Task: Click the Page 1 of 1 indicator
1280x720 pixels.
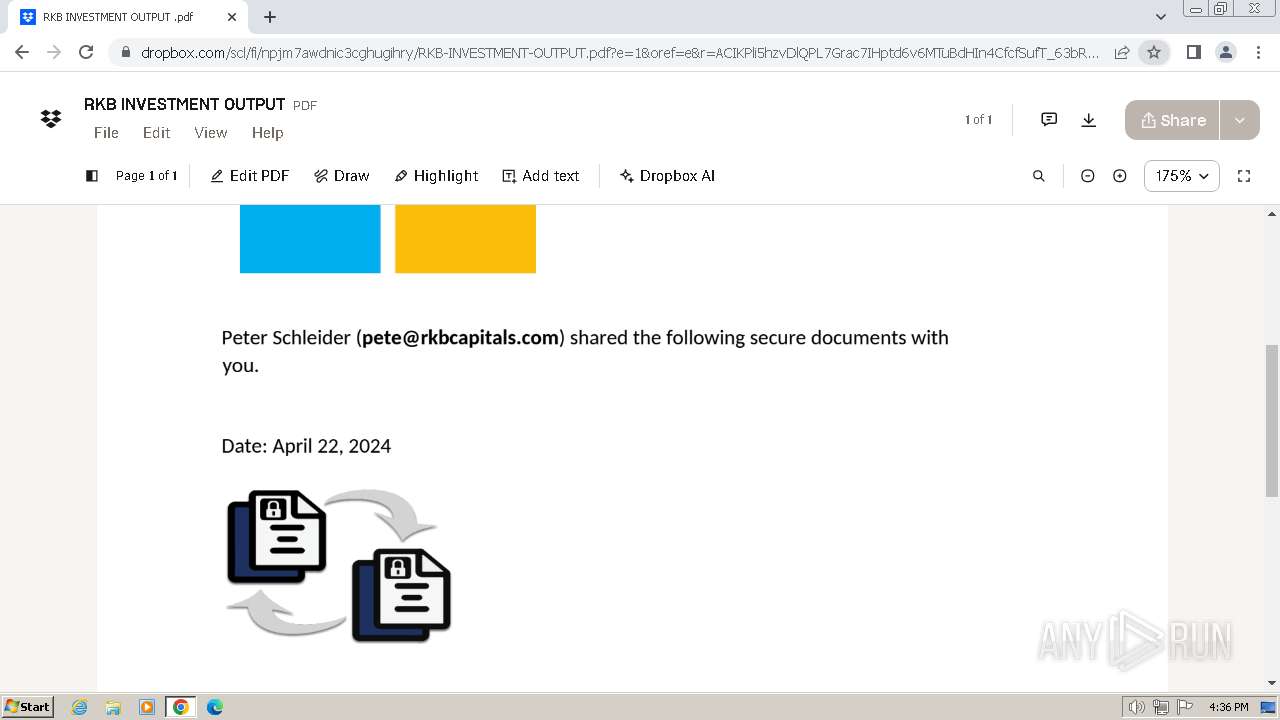Action: (146, 176)
